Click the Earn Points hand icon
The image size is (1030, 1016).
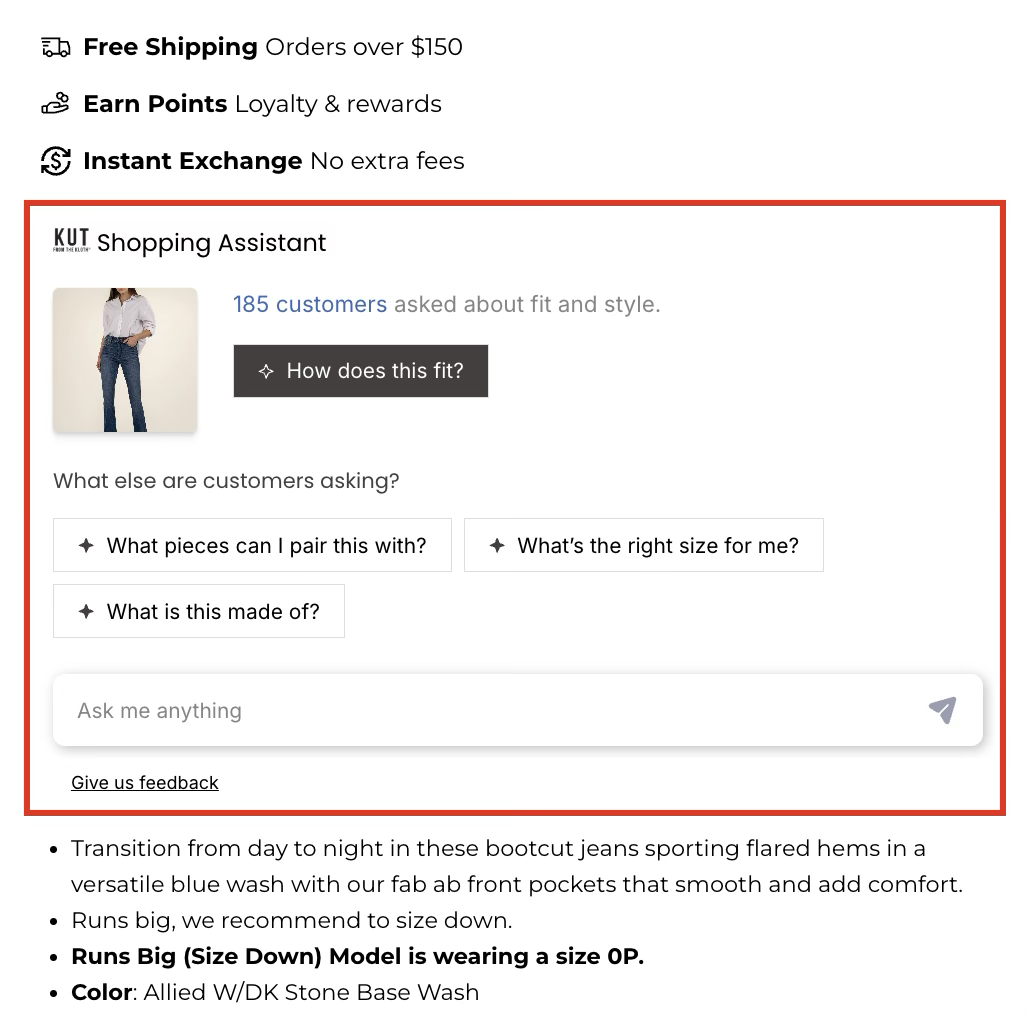(56, 104)
